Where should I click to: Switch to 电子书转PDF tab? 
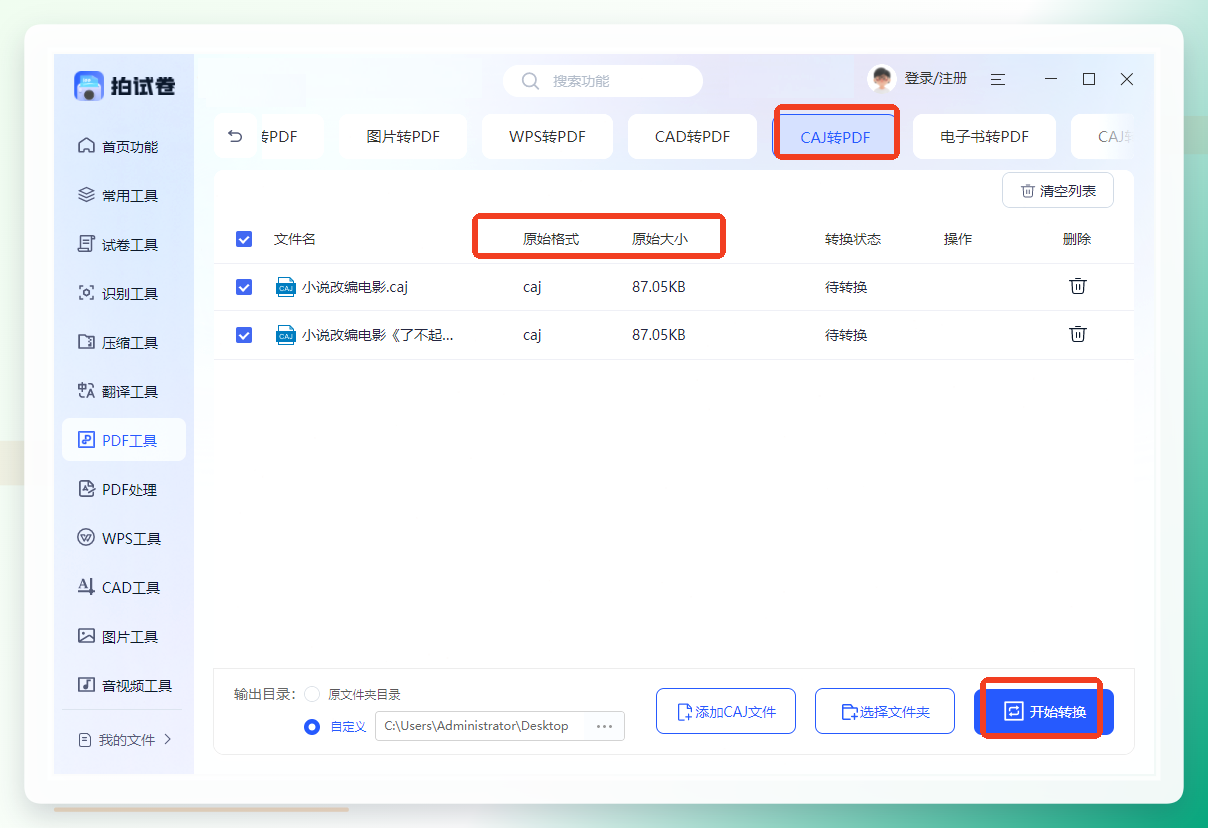(x=984, y=137)
